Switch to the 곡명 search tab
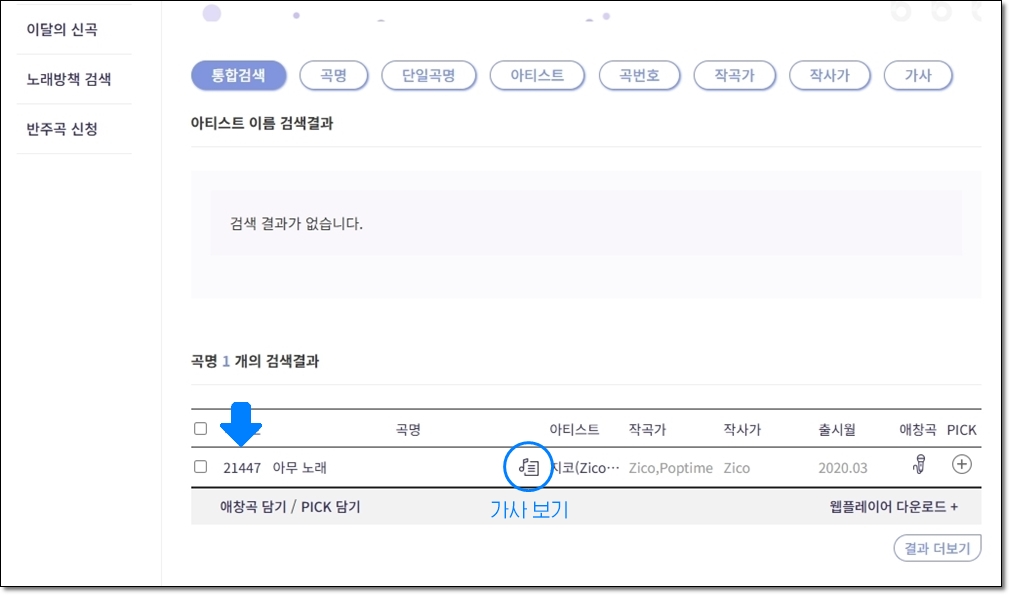 pos(334,75)
